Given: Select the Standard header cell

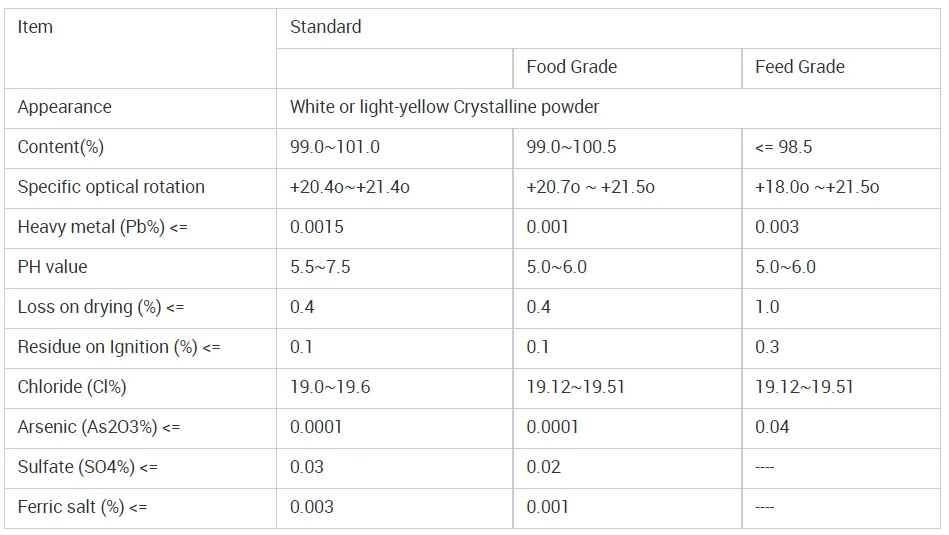Looking at the screenshot, I should click(608, 28).
